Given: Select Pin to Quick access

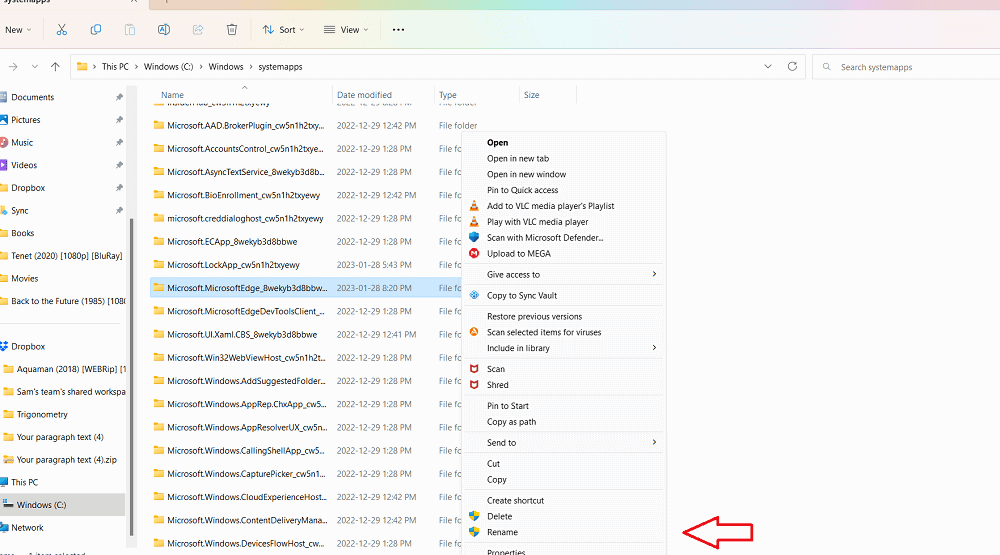Looking at the screenshot, I should [522, 190].
